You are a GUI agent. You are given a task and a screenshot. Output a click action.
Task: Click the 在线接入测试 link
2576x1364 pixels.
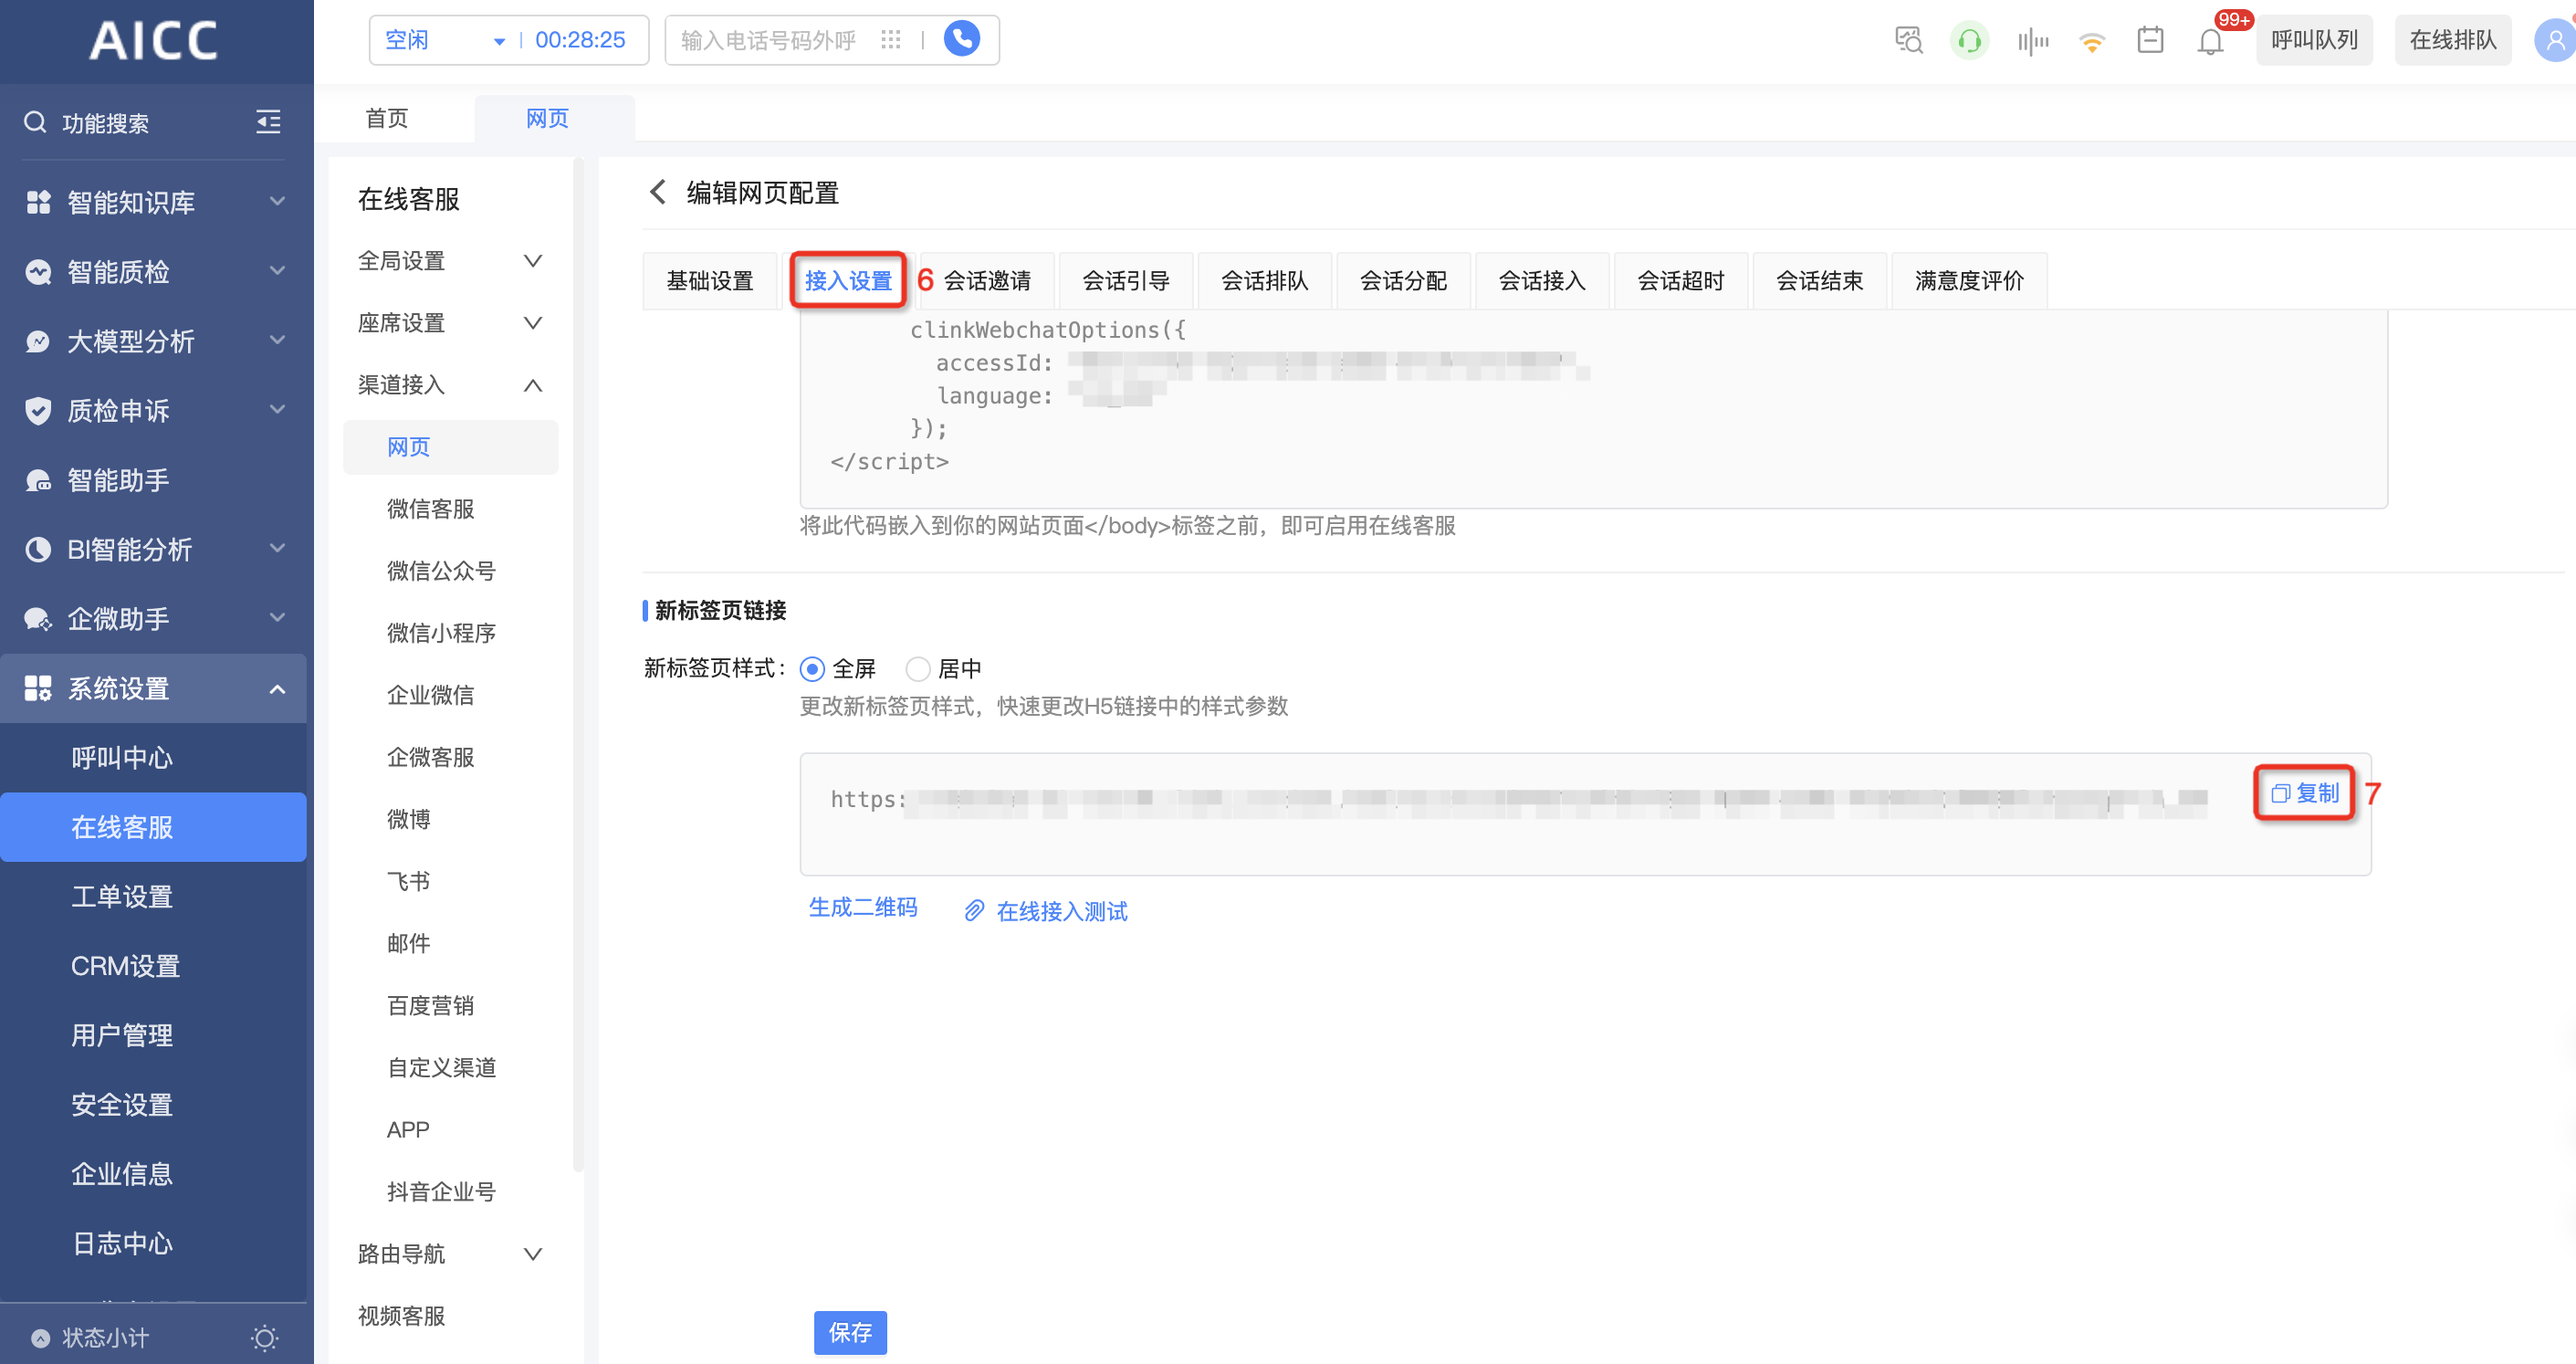point(1062,911)
